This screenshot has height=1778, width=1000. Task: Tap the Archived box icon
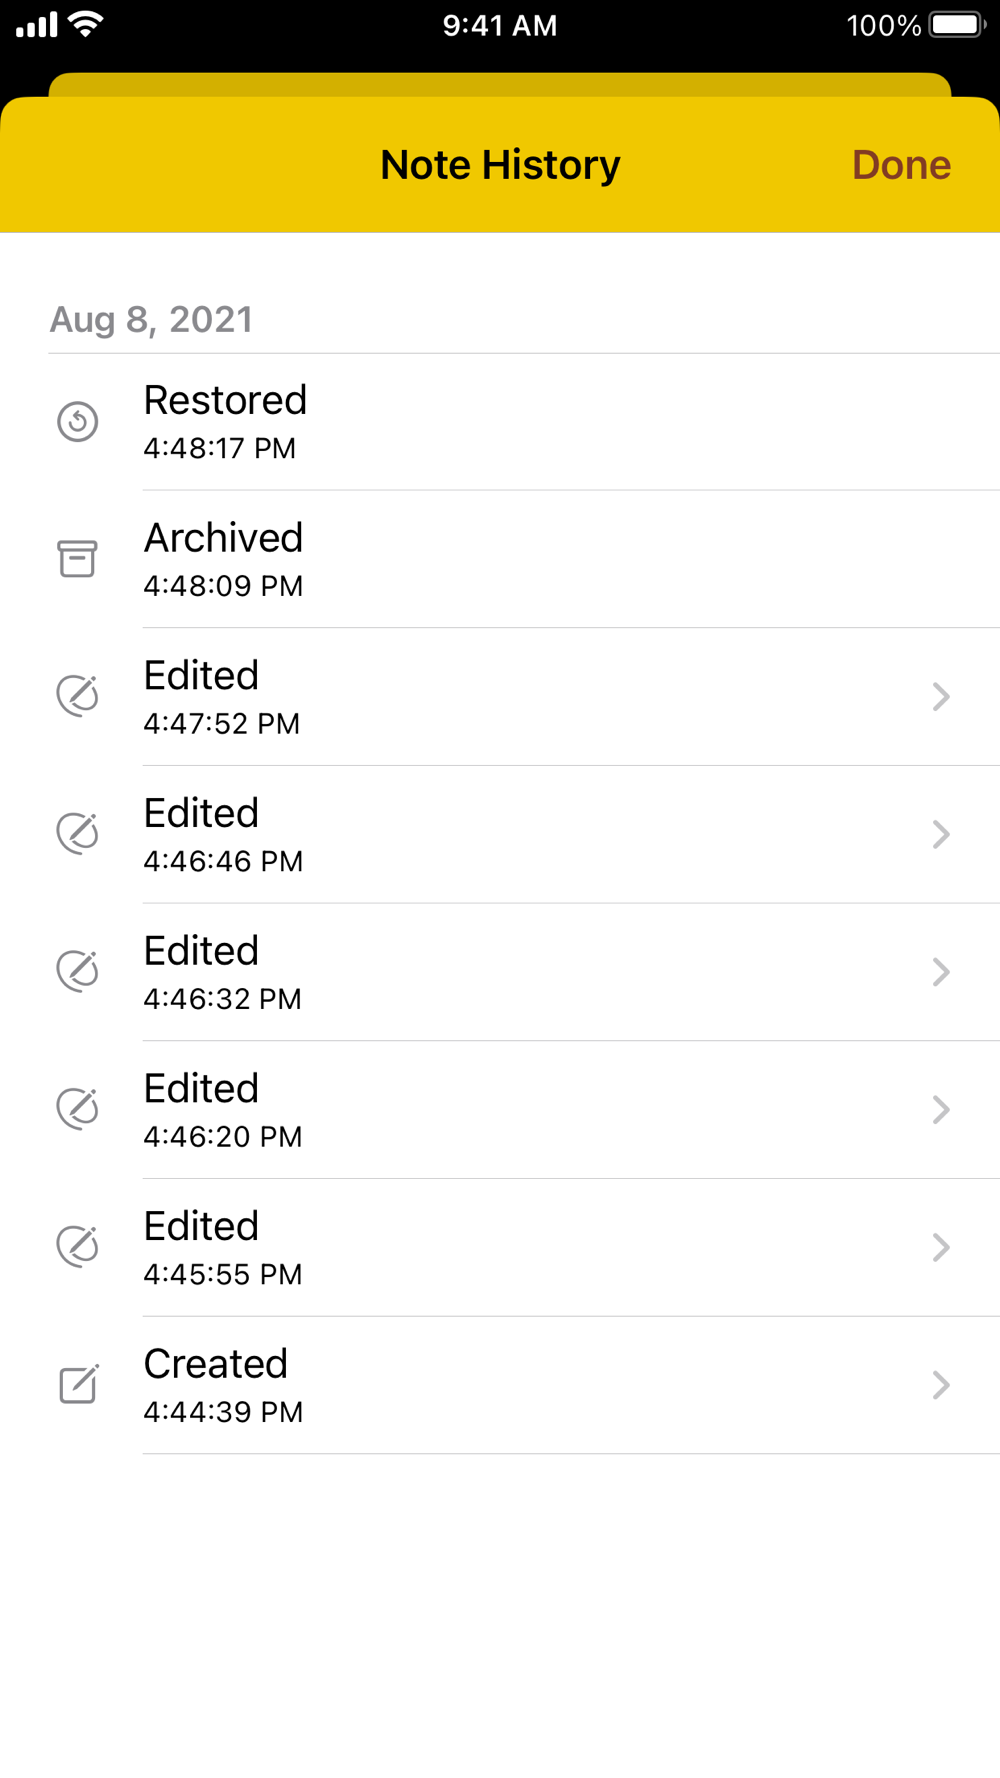point(77,559)
